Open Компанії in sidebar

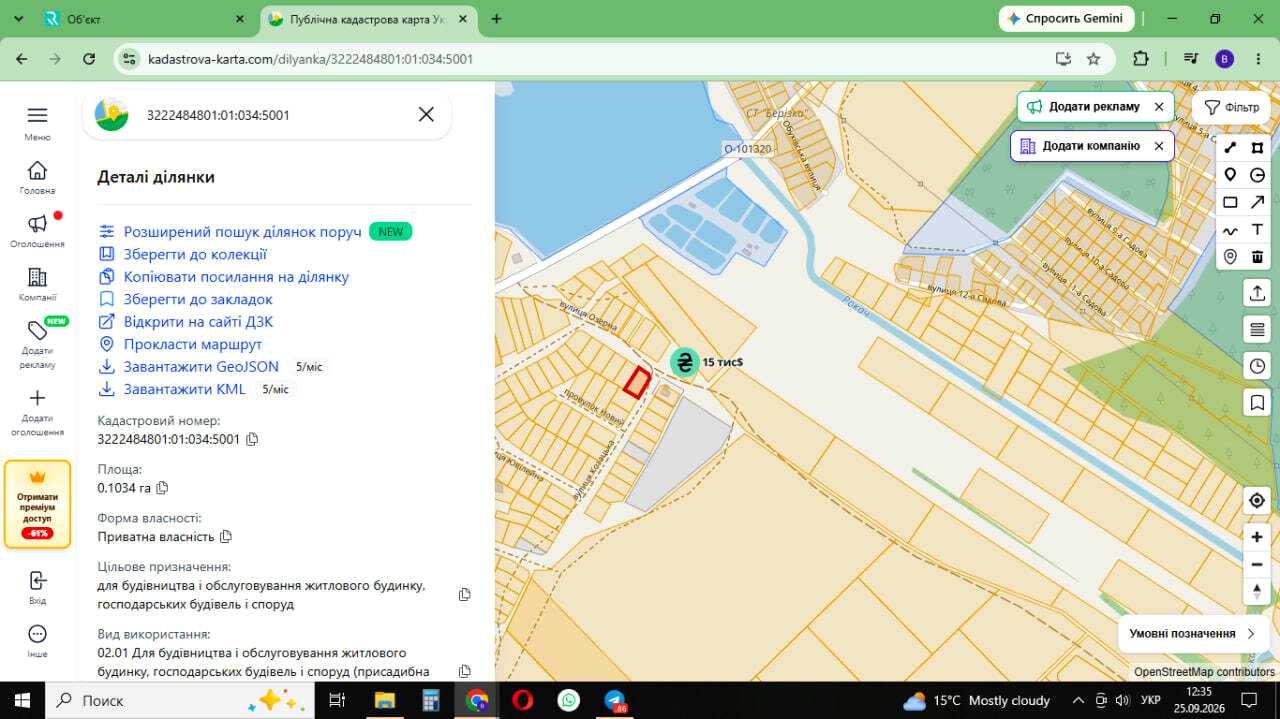point(37,284)
